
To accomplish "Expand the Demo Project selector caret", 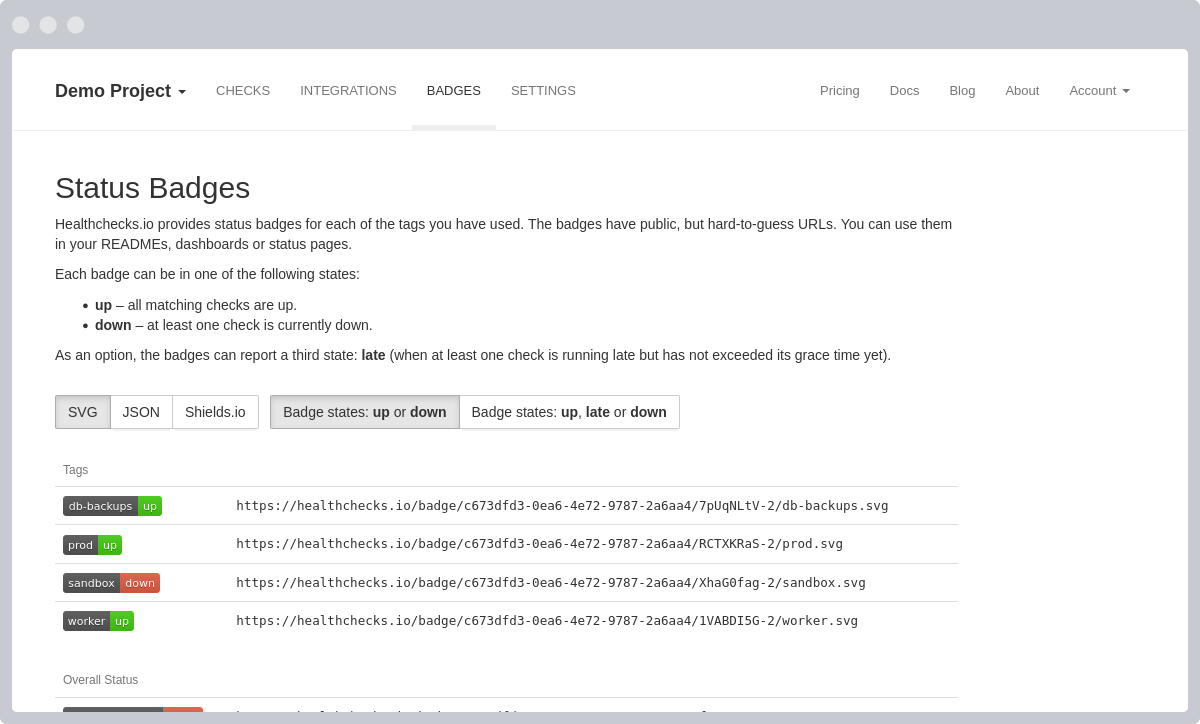I will (x=181, y=91).
